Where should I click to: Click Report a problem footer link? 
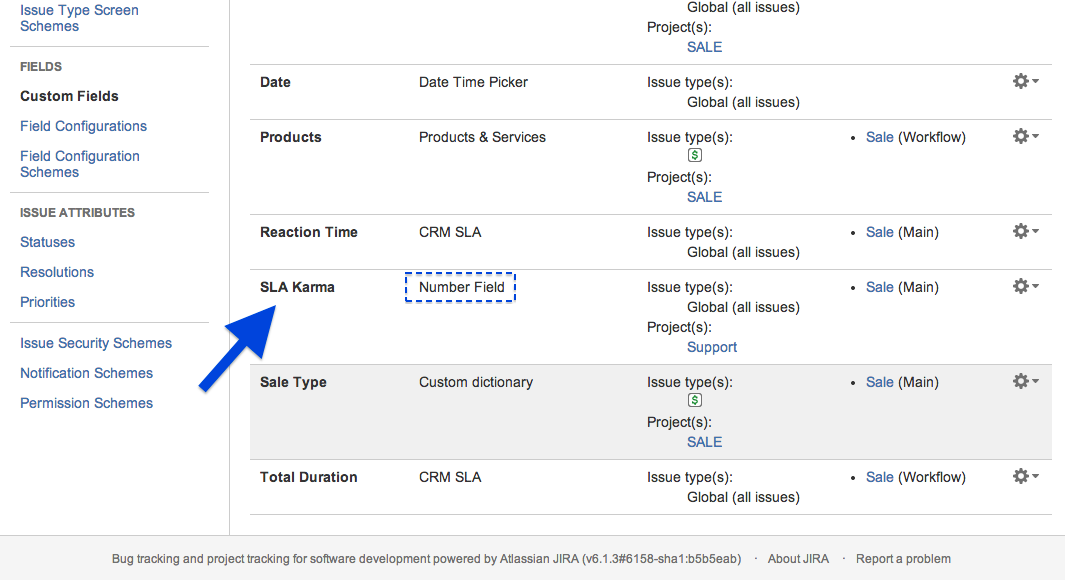click(x=903, y=559)
